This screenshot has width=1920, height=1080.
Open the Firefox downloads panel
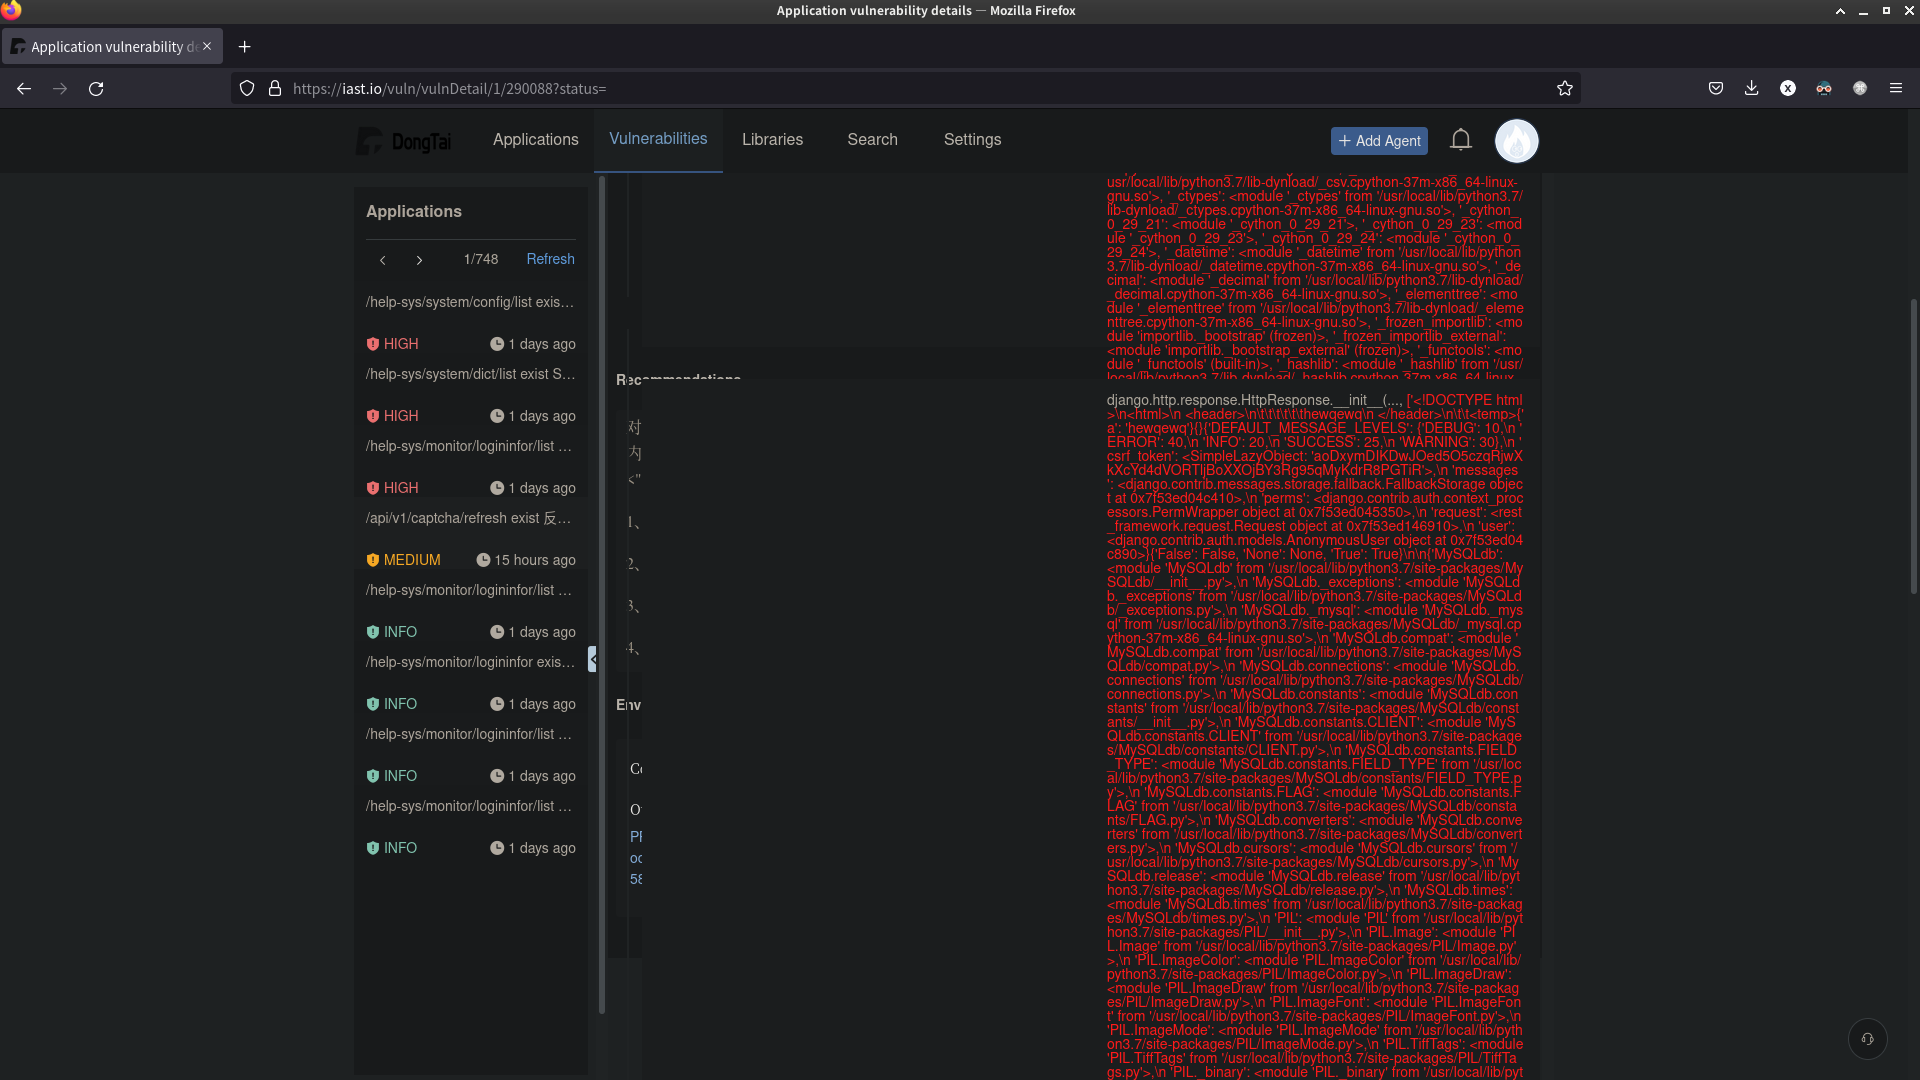click(1751, 88)
